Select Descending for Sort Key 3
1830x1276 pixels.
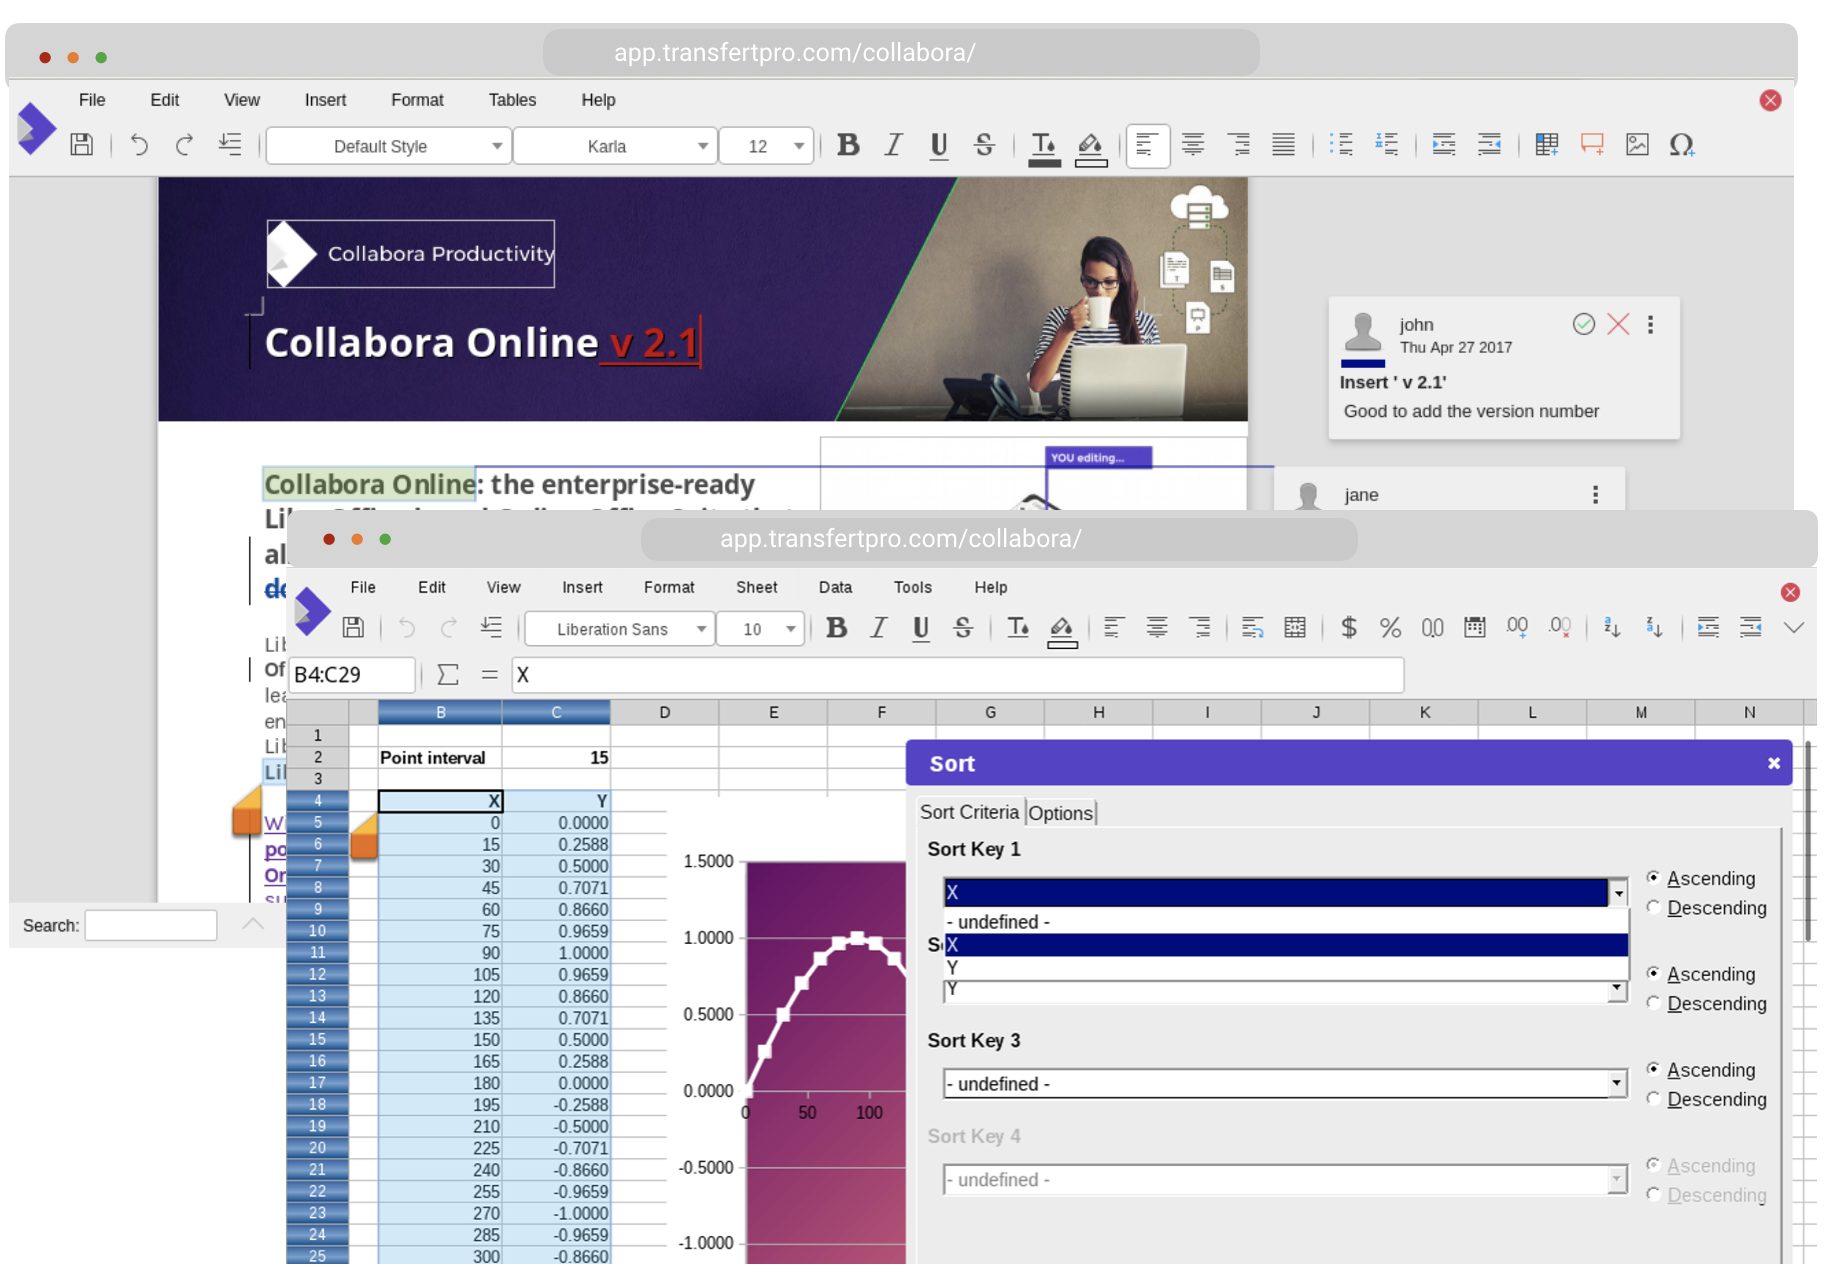pyautogui.click(x=1653, y=1098)
